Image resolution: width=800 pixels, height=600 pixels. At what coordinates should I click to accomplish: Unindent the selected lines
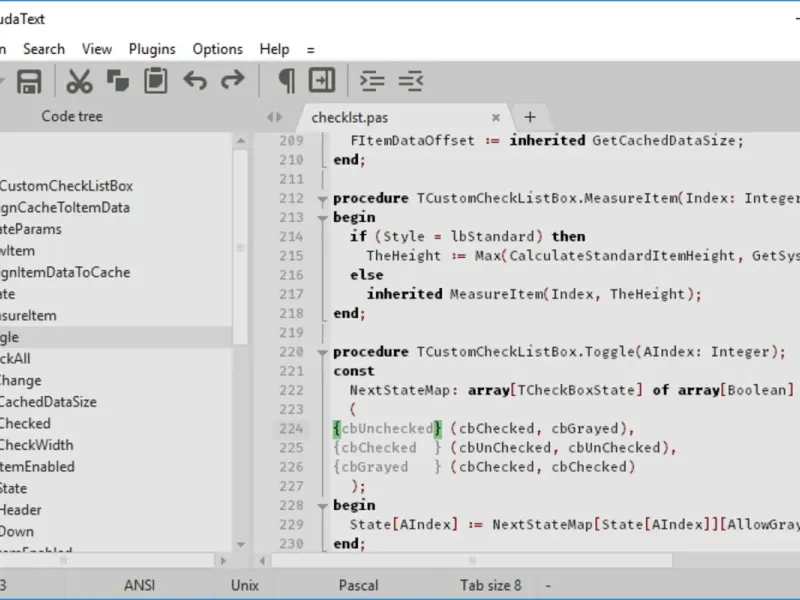pyautogui.click(x=411, y=81)
